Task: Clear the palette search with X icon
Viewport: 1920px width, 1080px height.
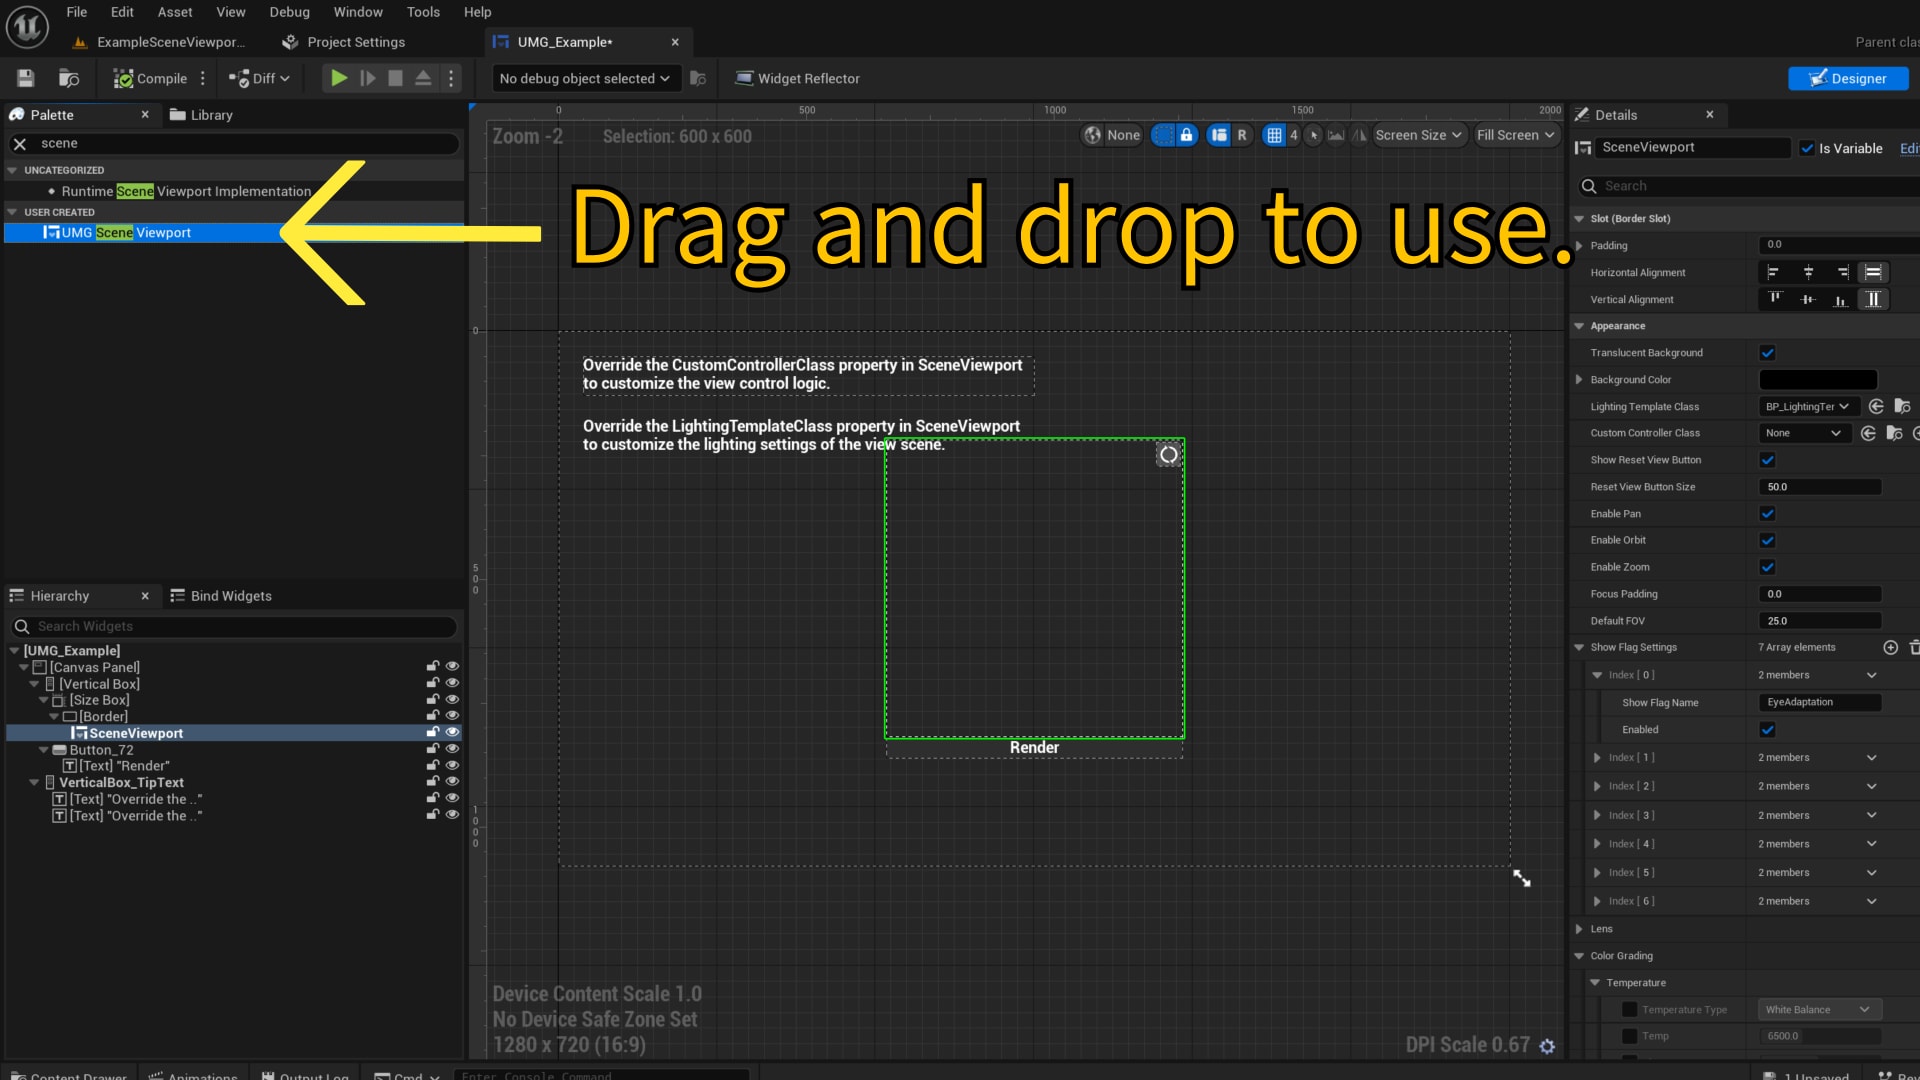Action: point(20,144)
